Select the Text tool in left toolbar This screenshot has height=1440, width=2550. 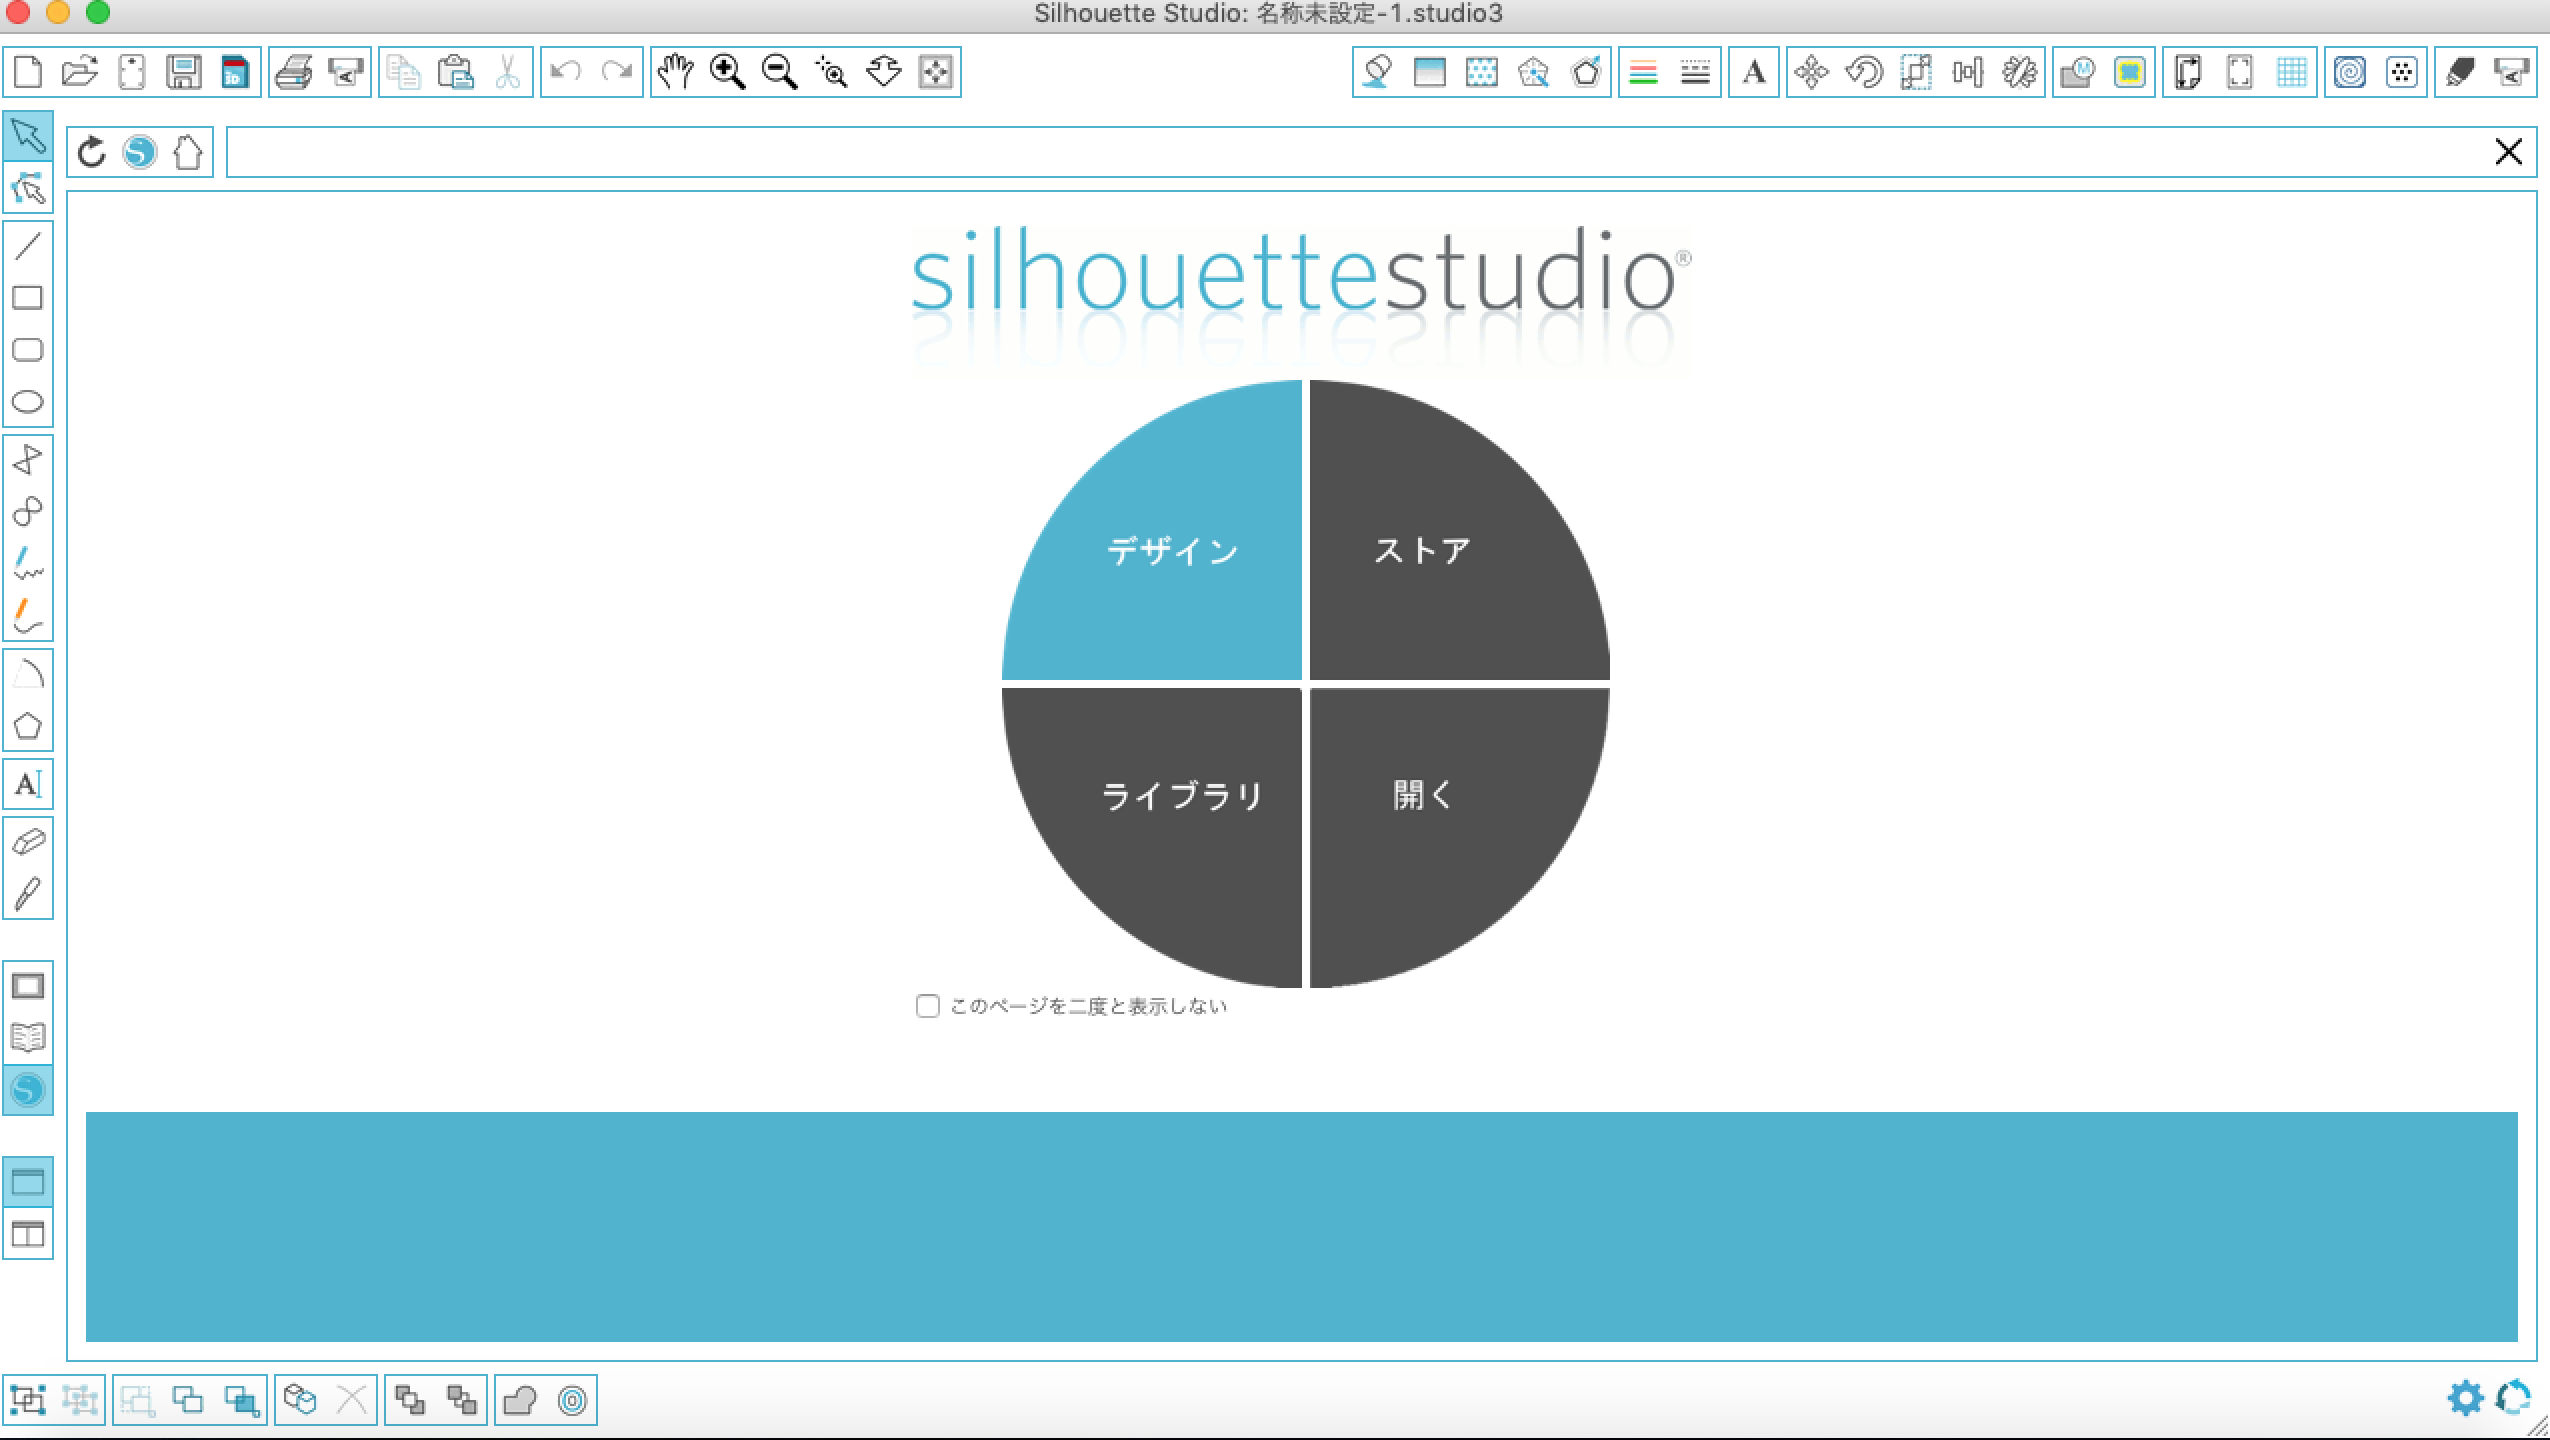point(28,784)
